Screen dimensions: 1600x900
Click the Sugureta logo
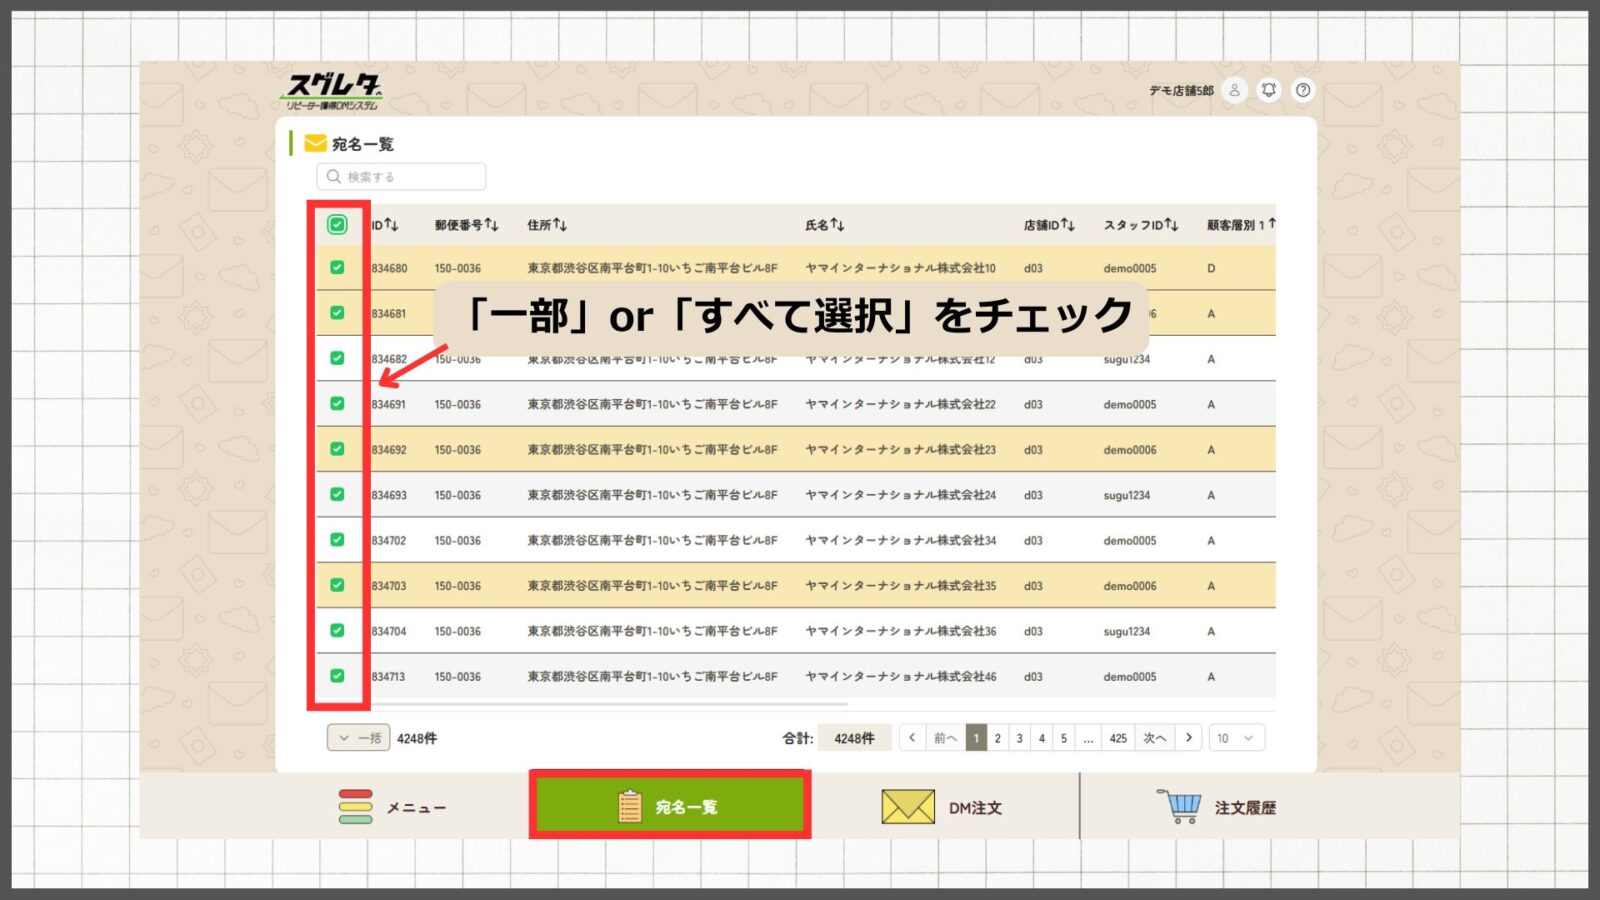[332, 92]
